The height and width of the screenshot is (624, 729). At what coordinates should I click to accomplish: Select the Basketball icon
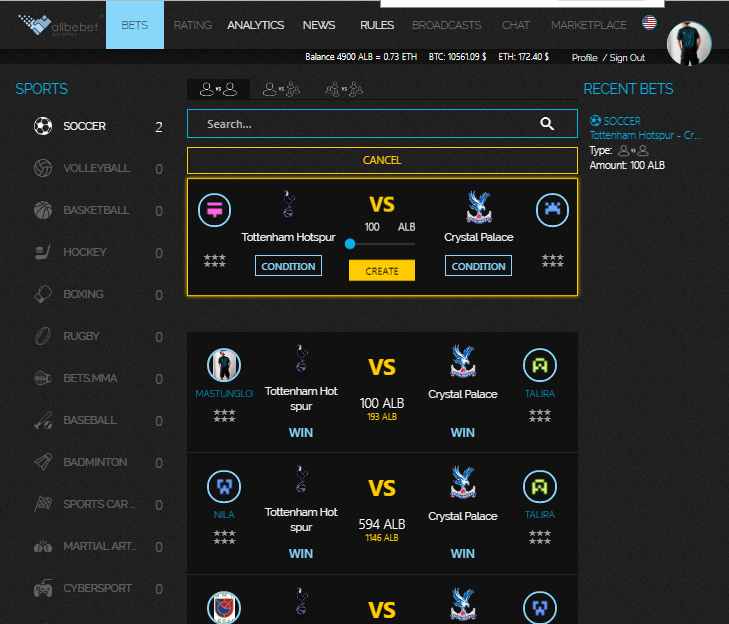click(43, 210)
